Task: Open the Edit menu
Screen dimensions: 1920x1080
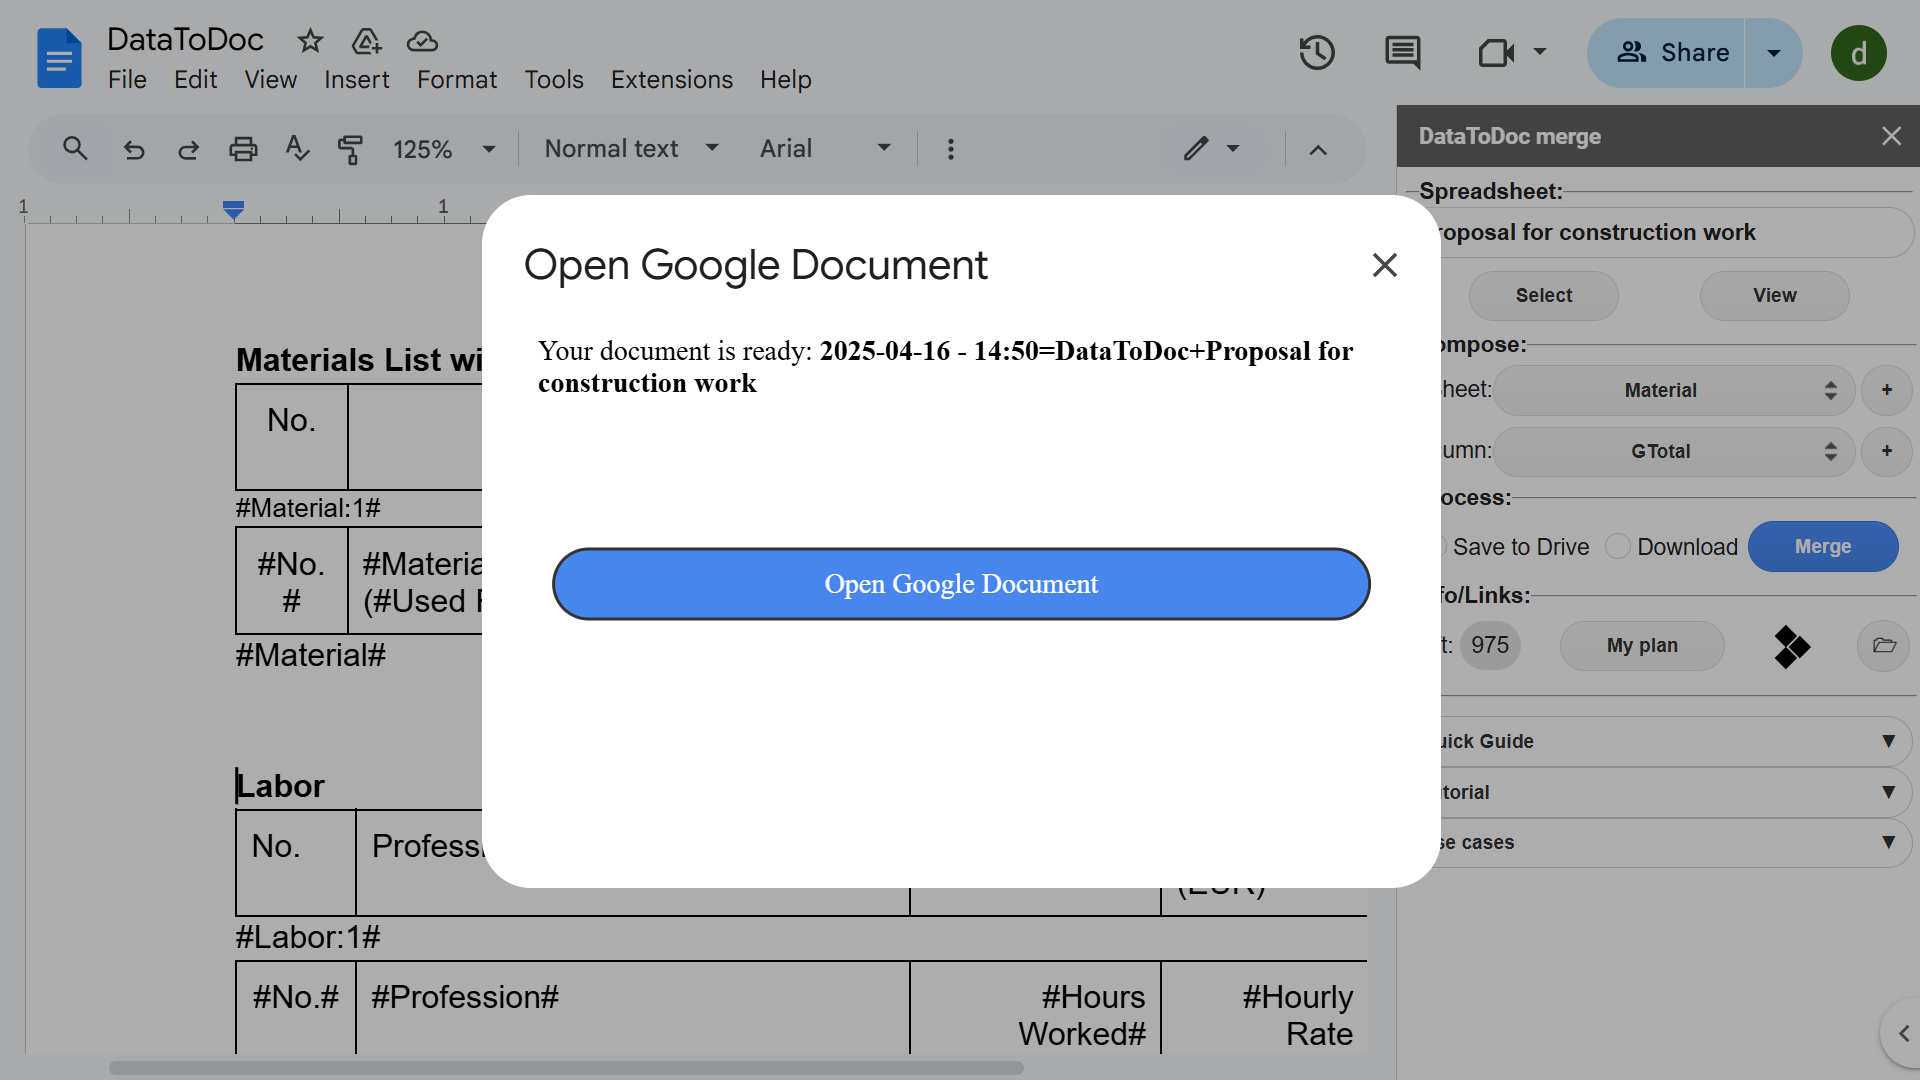Action: pyautogui.click(x=195, y=80)
